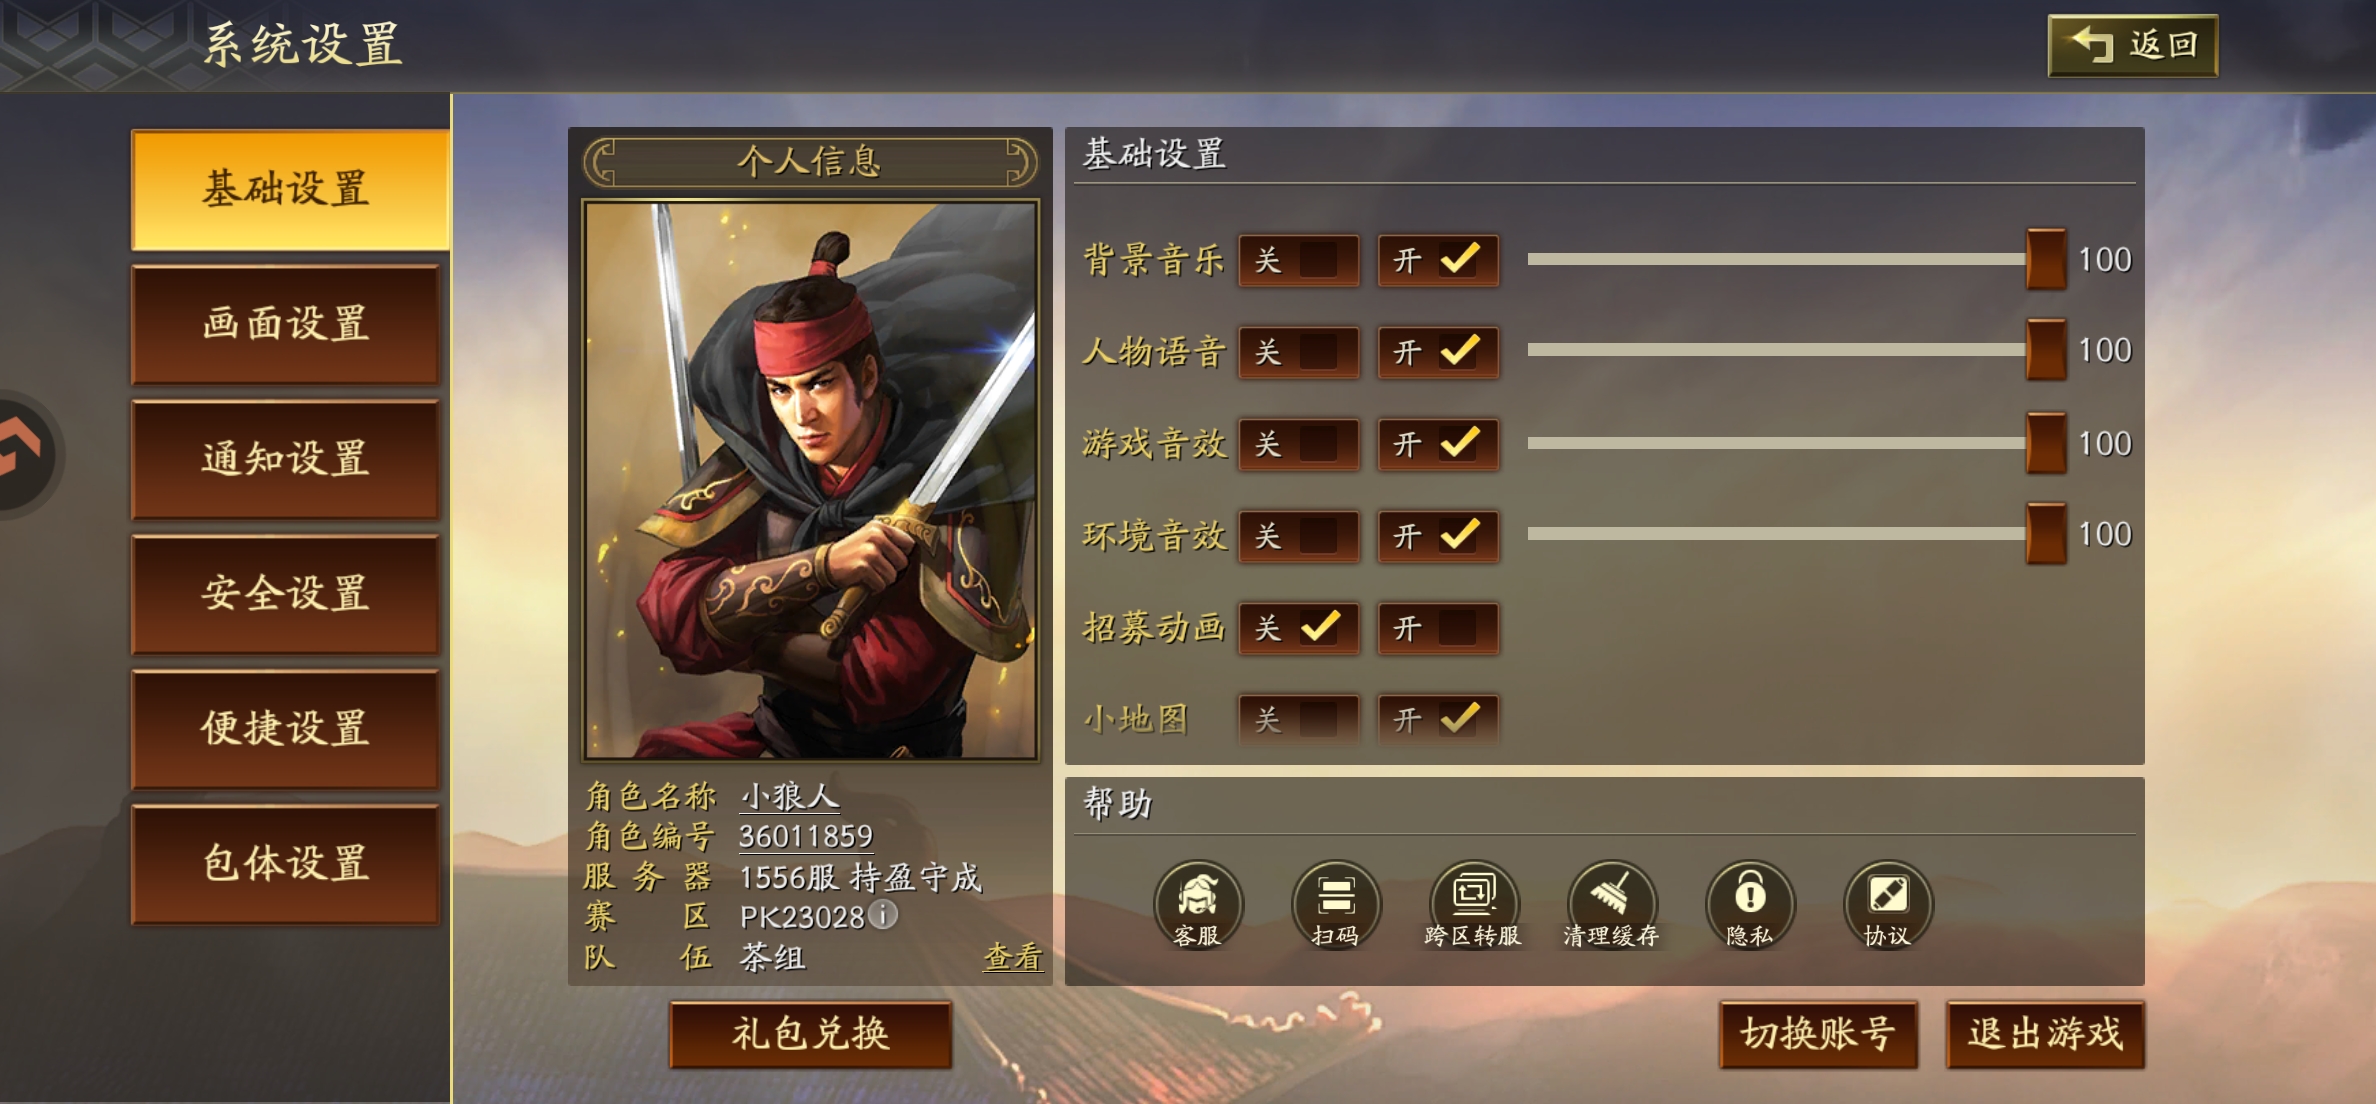Switch off 人物语音 with the 关 option
Screen dimensions: 2376x1104
click(1298, 352)
